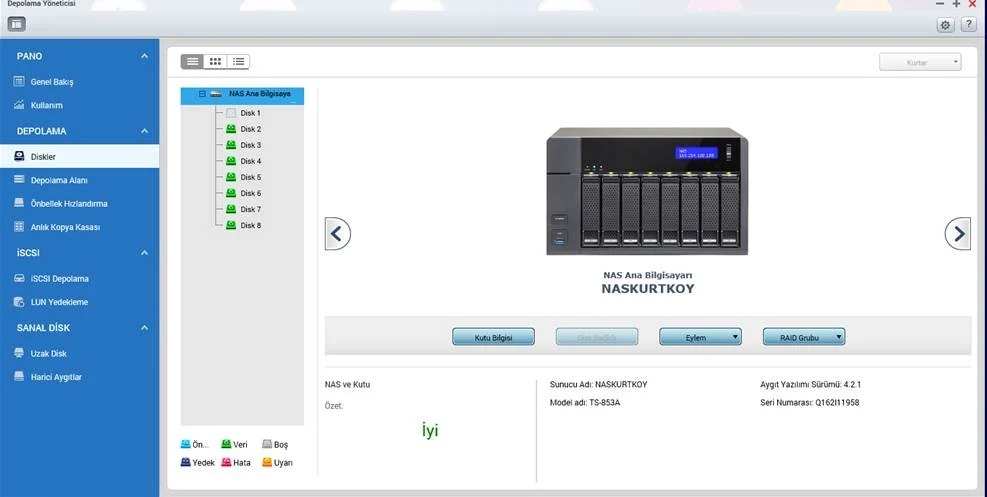
Task: Click the NAS device image
Action: click(x=647, y=191)
